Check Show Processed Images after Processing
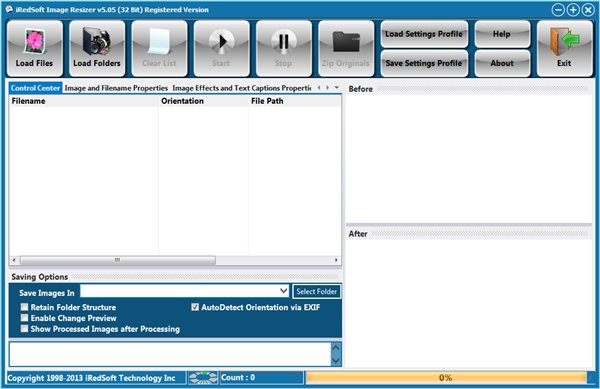Image resolution: width=600 pixels, height=389 pixels. pos(24,328)
